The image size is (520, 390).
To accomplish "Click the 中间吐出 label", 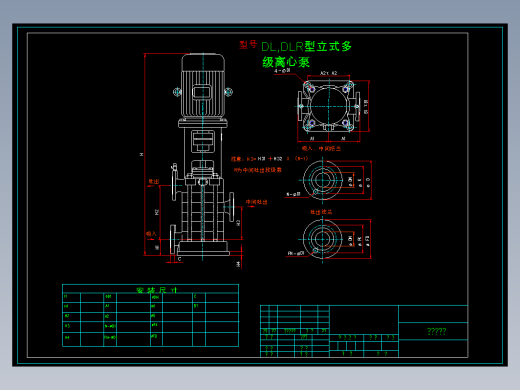I will [x=256, y=202].
